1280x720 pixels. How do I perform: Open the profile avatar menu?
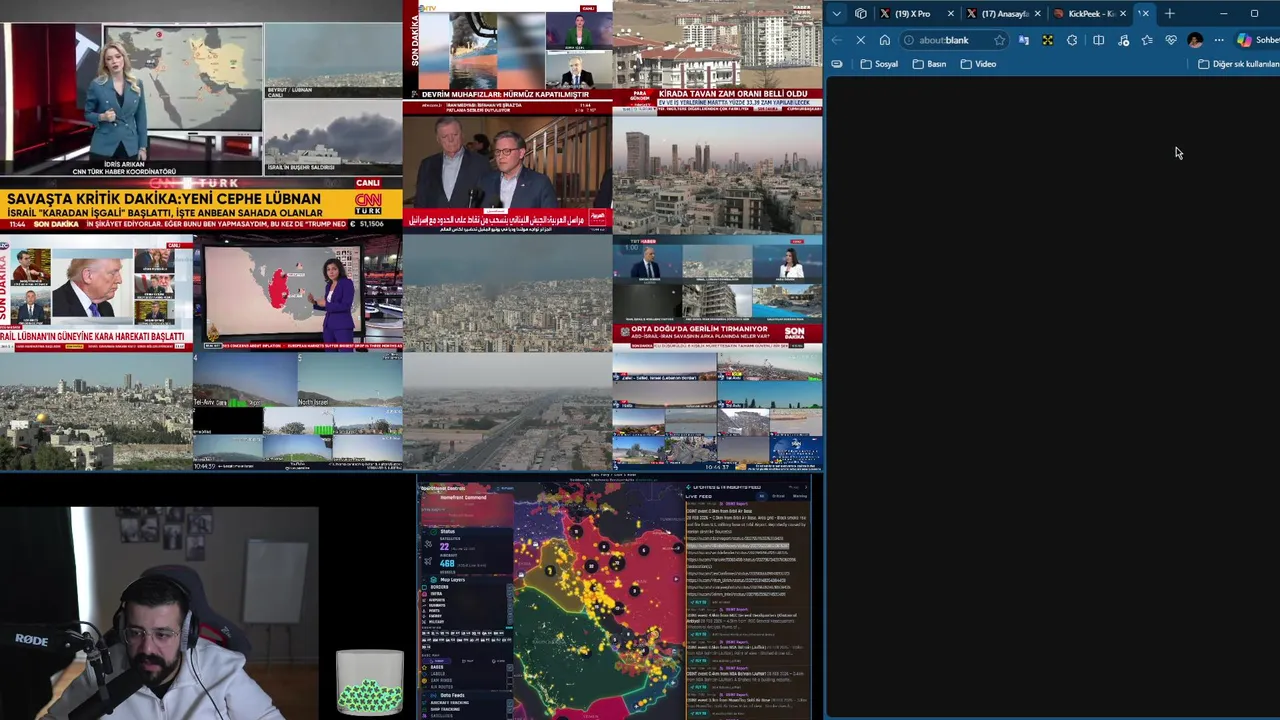(1195, 40)
